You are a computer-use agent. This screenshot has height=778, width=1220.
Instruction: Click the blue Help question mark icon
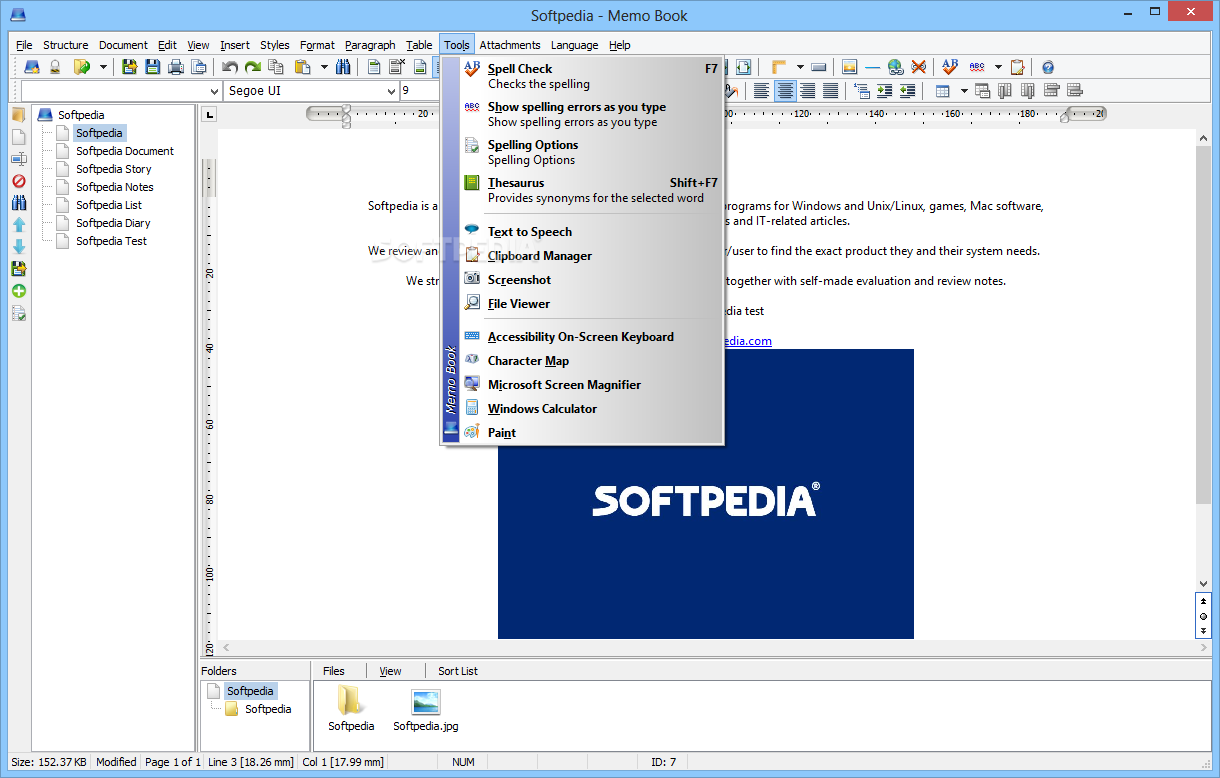pyautogui.click(x=1048, y=68)
